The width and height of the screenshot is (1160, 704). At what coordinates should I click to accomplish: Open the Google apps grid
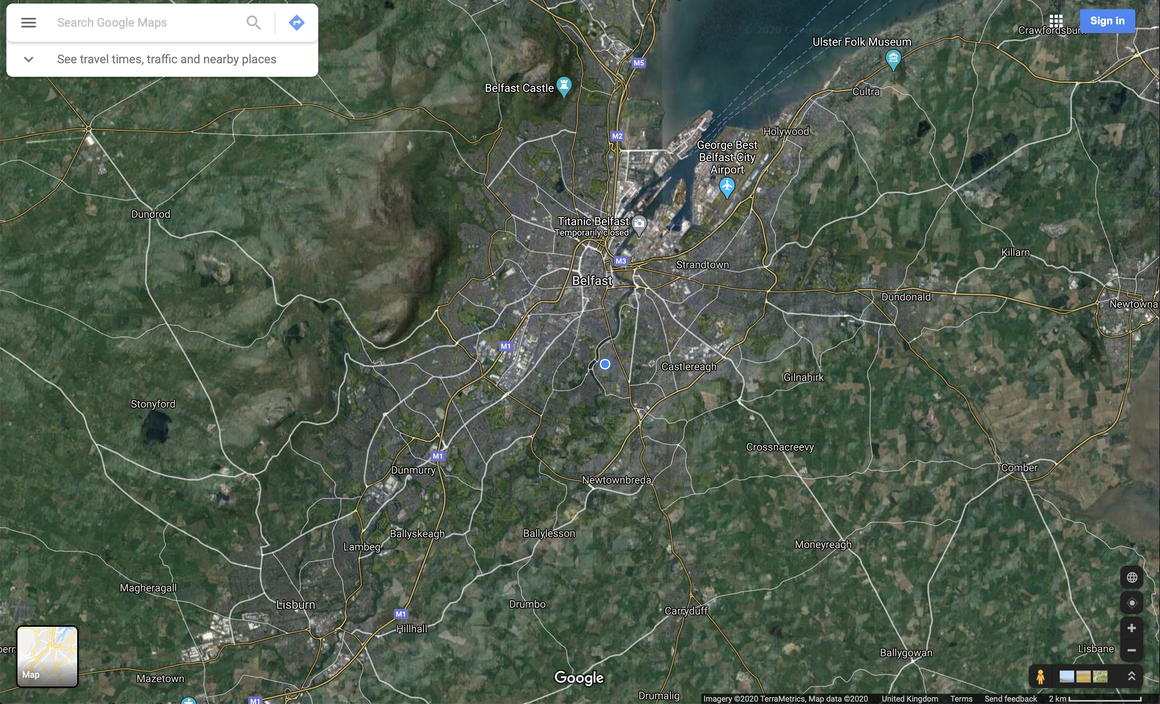(x=1056, y=20)
